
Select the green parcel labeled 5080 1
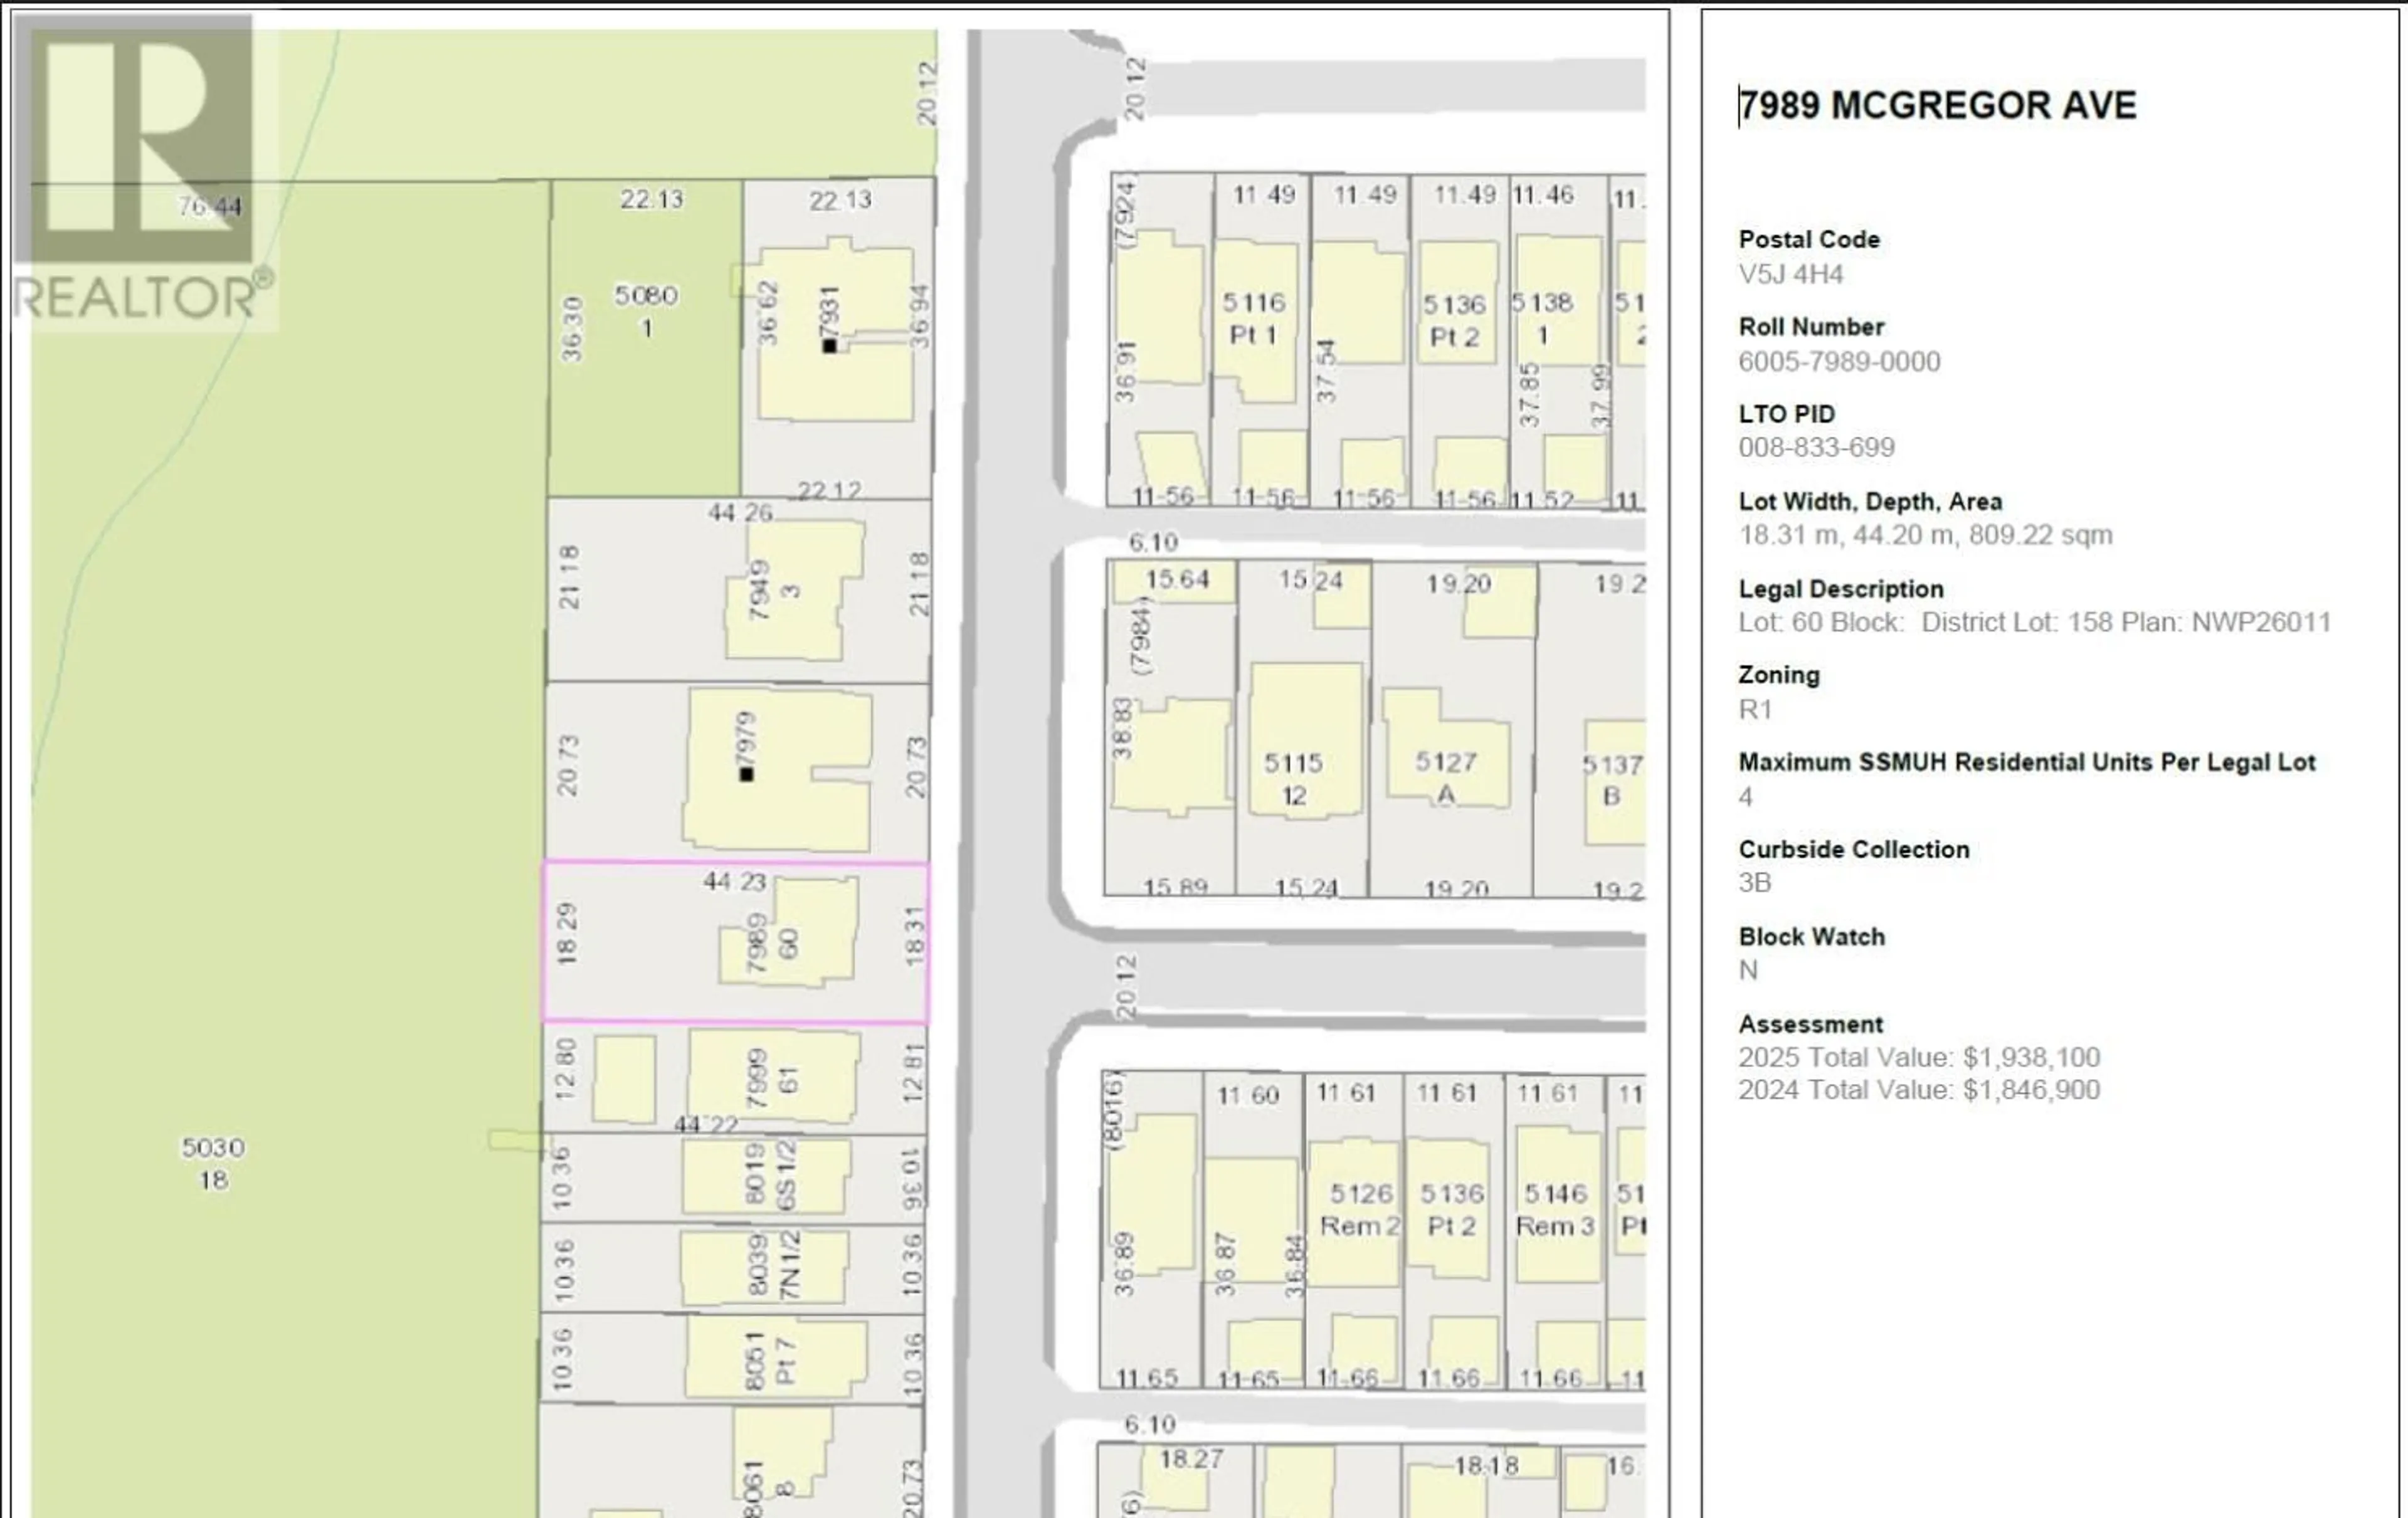click(645, 338)
